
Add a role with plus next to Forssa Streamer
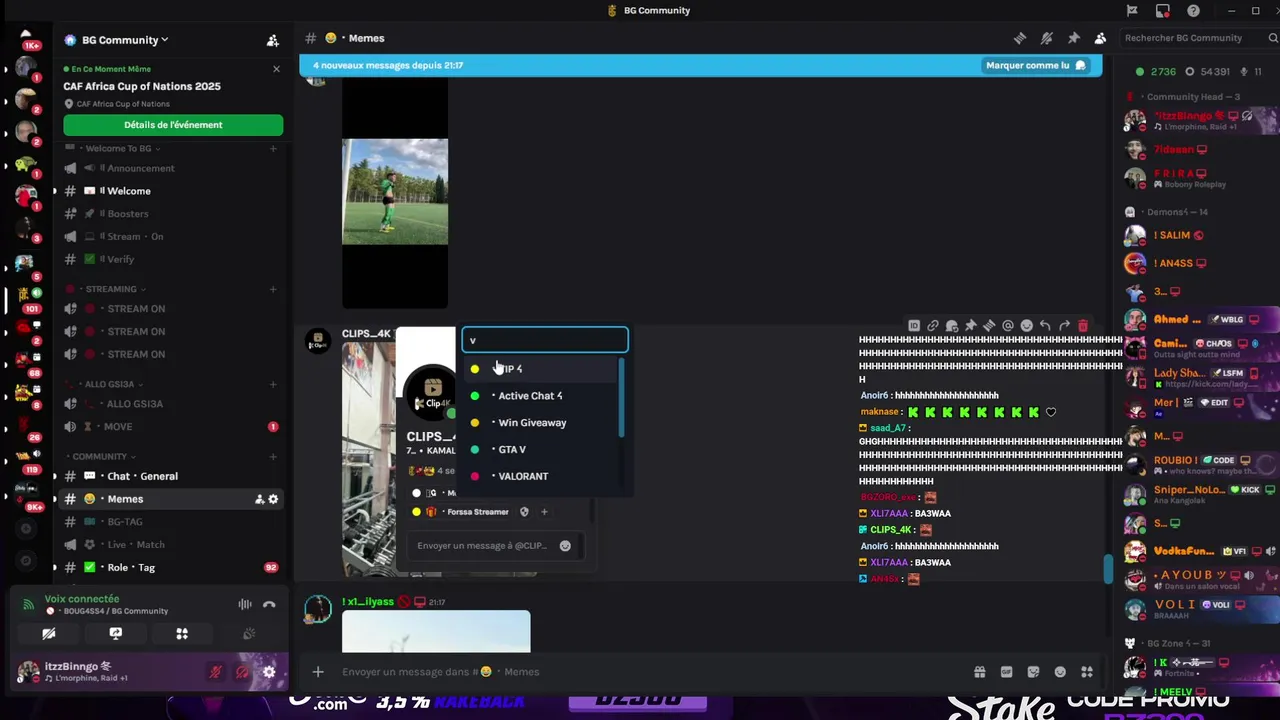point(544,512)
